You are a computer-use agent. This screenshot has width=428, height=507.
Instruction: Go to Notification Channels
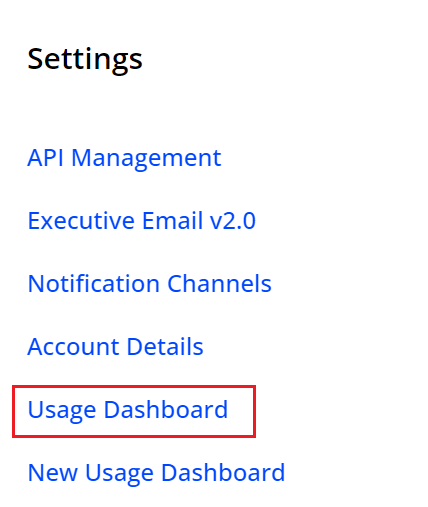[x=149, y=283]
